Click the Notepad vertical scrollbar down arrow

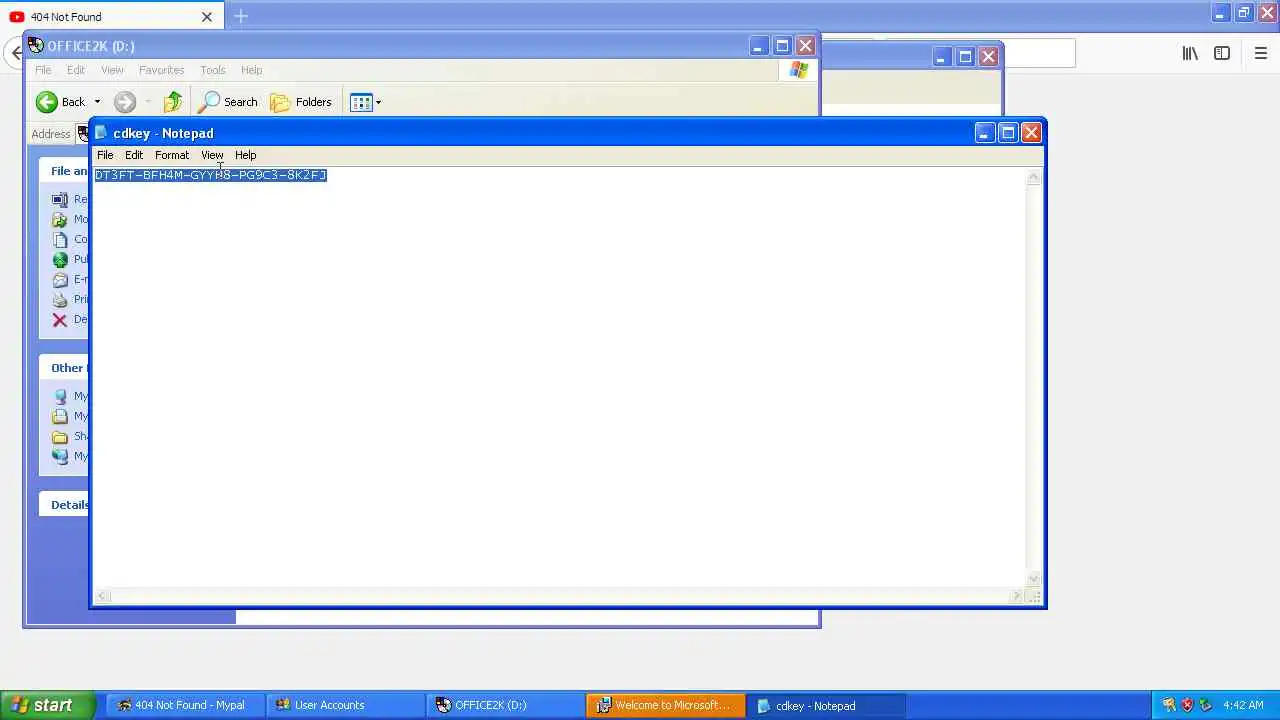1034,579
